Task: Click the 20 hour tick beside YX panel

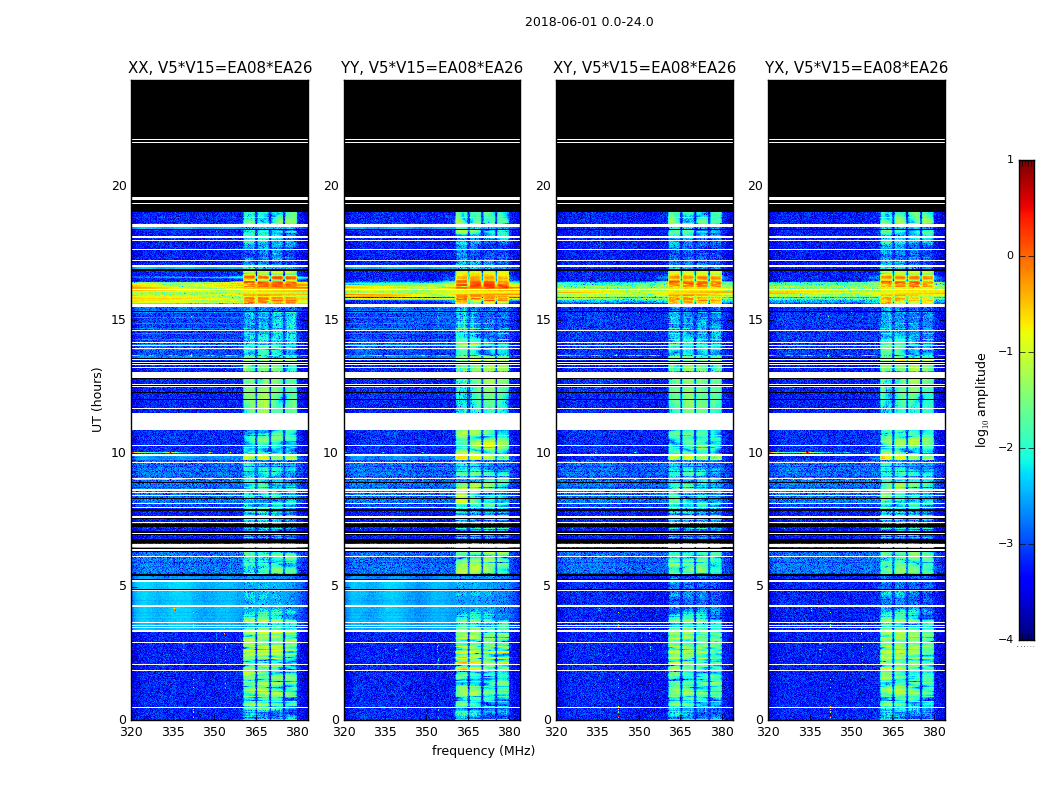Action: click(x=755, y=186)
